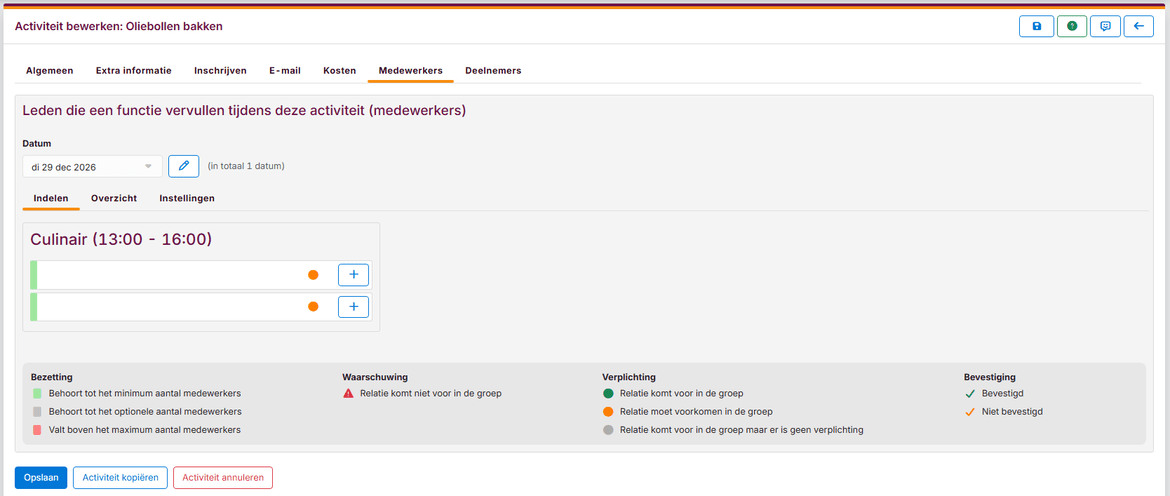Open the green help question icon
The height and width of the screenshot is (496, 1170).
1072,26
